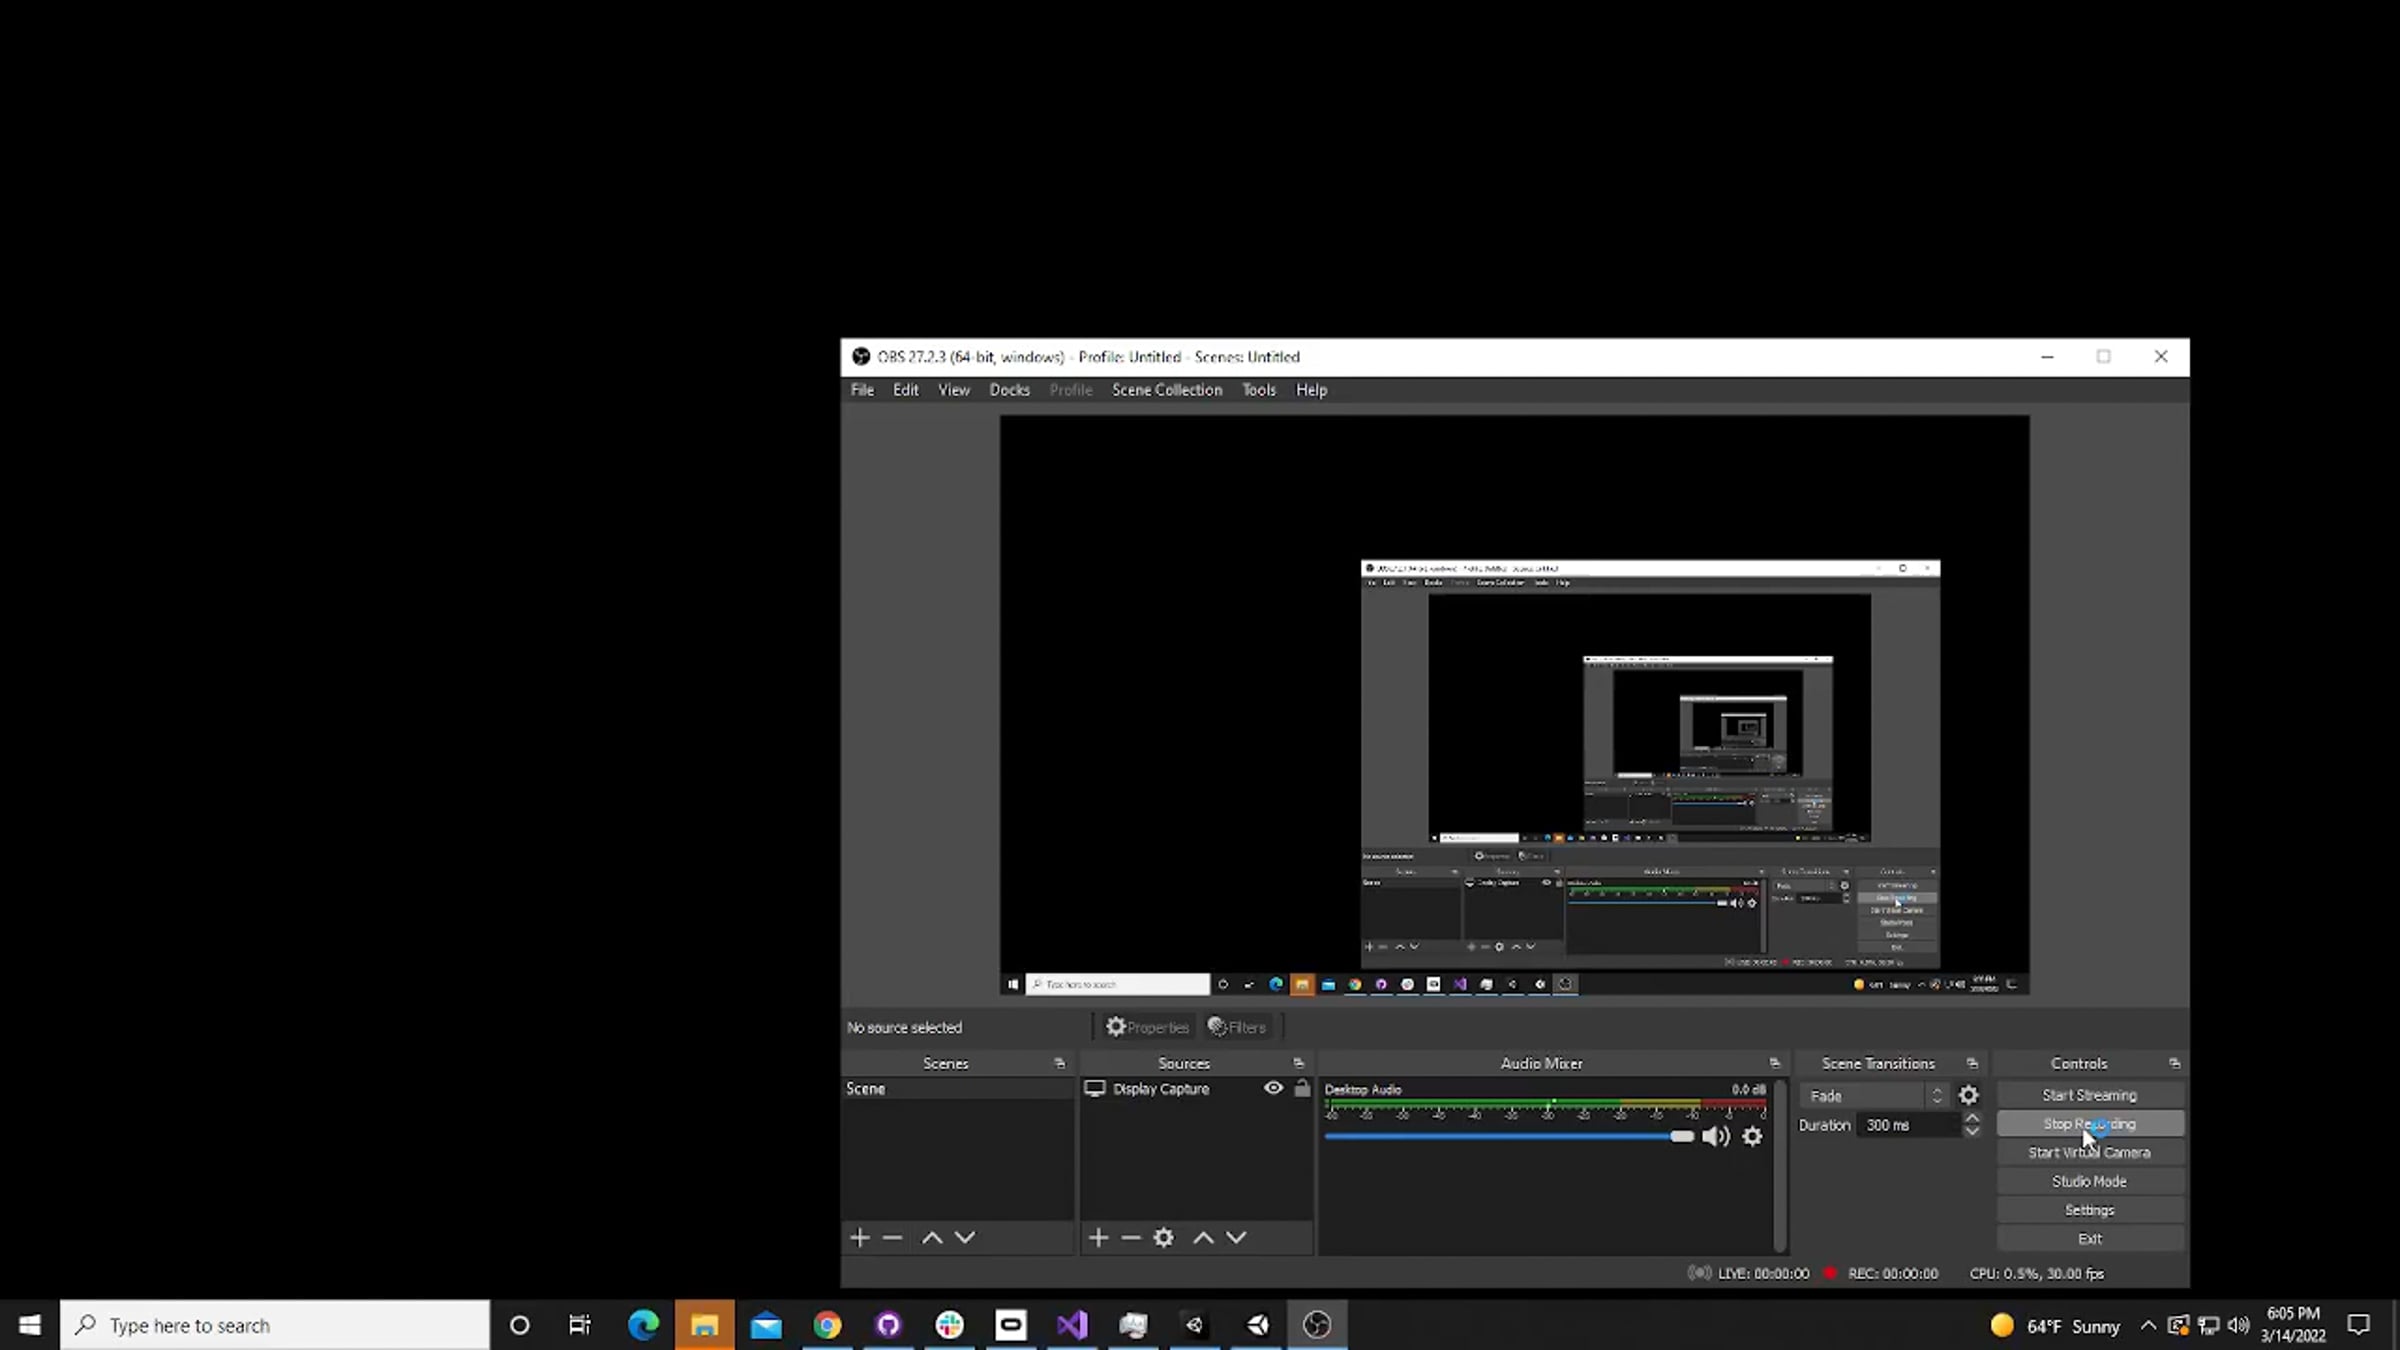
Task: Click the Desktop Audio level meter
Action: pyautogui.click(x=1545, y=1104)
